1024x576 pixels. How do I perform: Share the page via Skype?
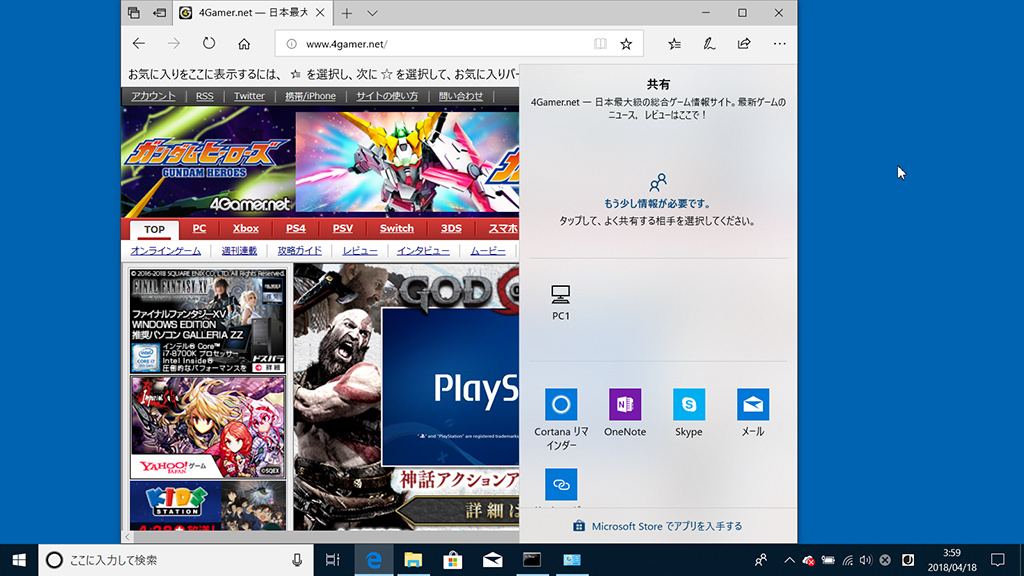click(x=689, y=405)
